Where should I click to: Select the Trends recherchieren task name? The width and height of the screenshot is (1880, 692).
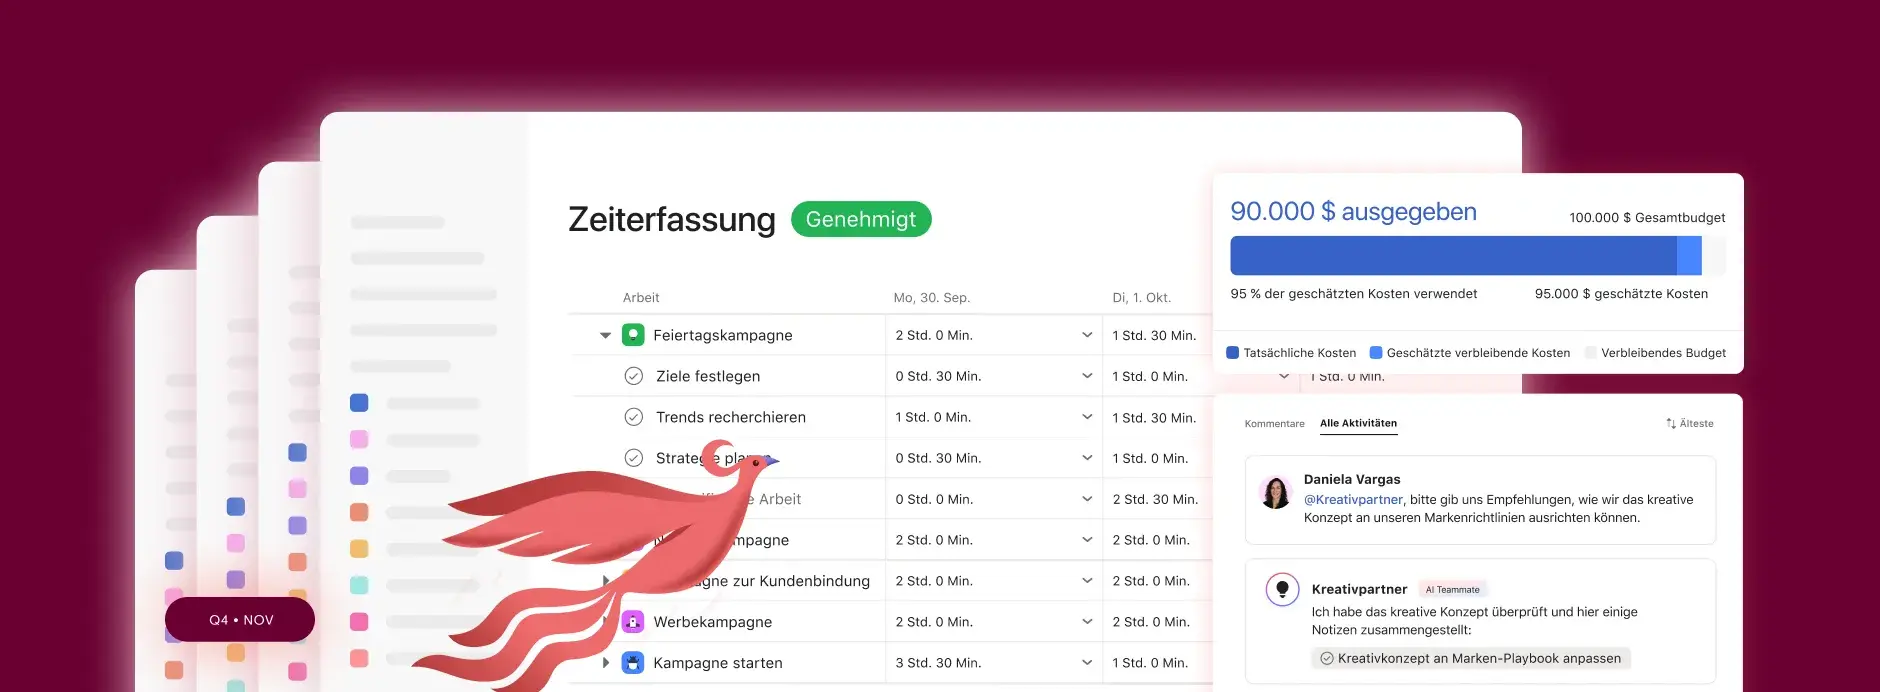[731, 417]
